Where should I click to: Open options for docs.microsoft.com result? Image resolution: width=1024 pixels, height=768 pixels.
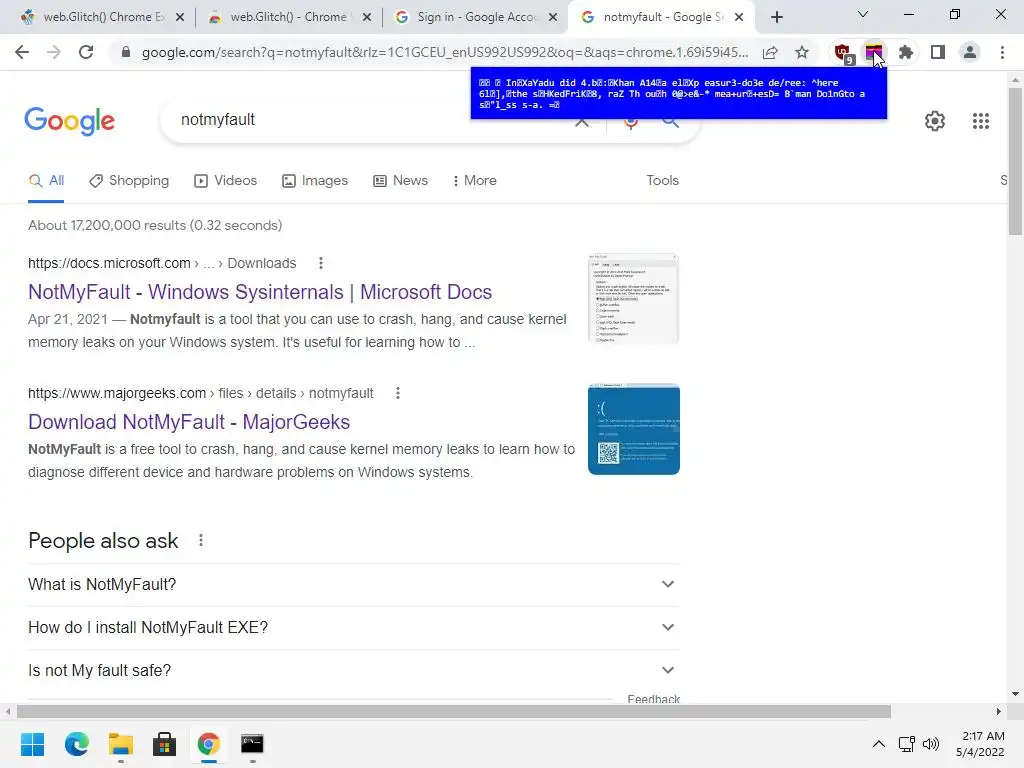click(x=321, y=263)
